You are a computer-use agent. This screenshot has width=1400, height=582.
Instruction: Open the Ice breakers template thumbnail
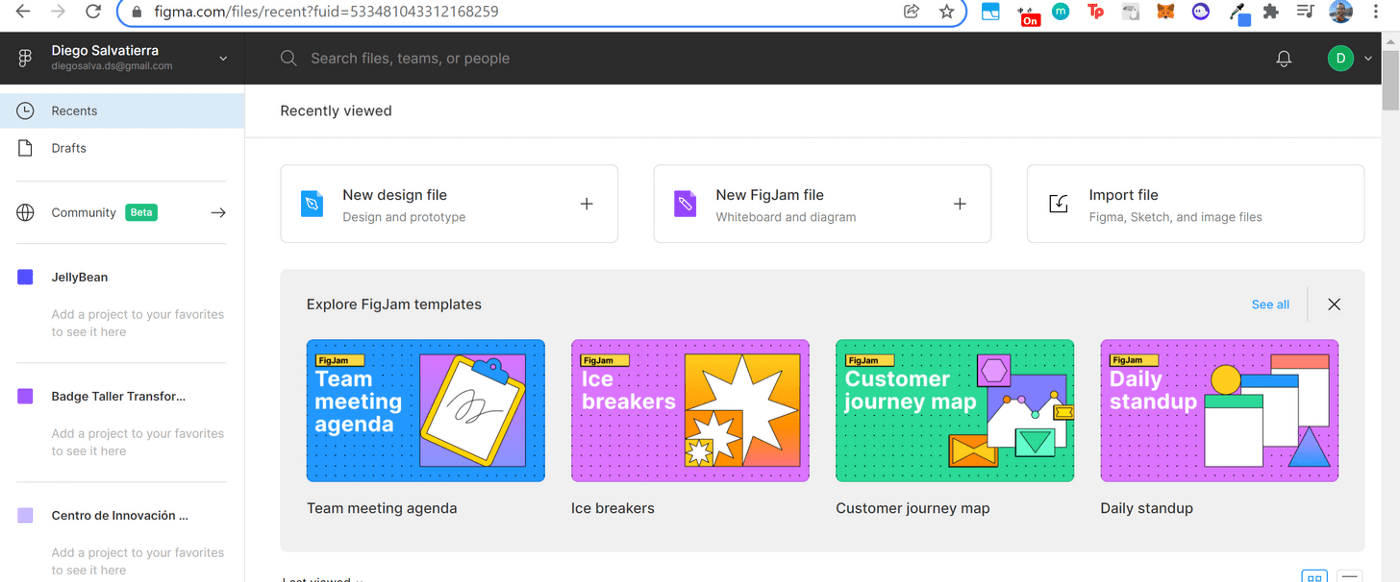pyautogui.click(x=690, y=411)
